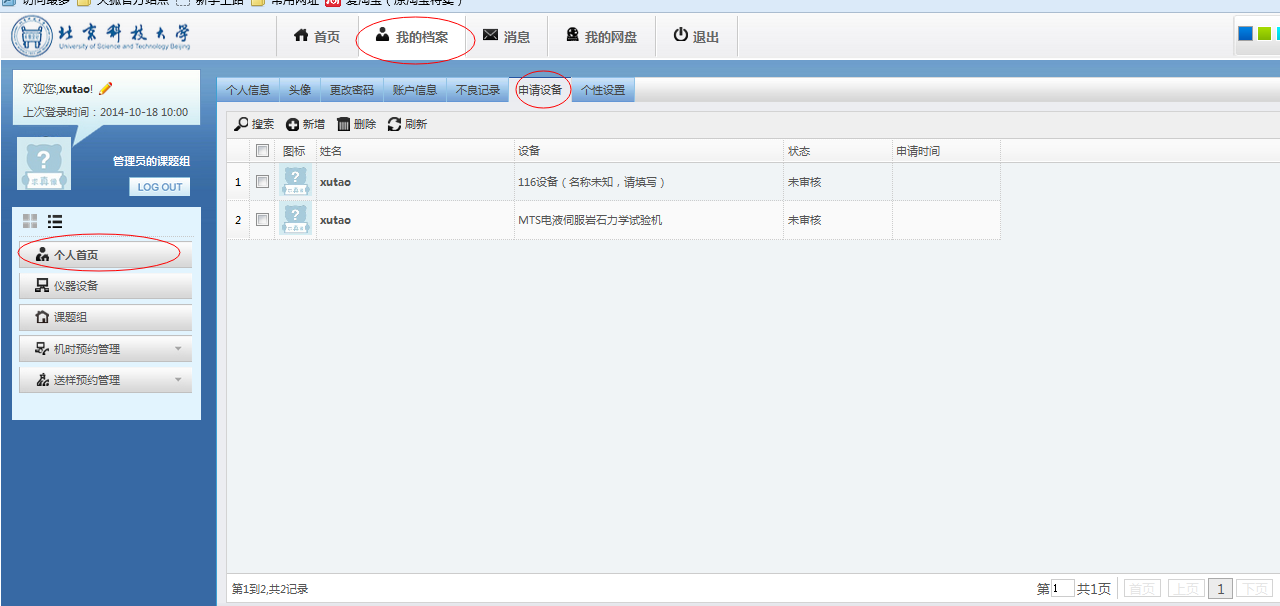Expand the 送样预约管理 sidebar menu
This screenshot has width=1280, height=606.
(x=105, y=380)
